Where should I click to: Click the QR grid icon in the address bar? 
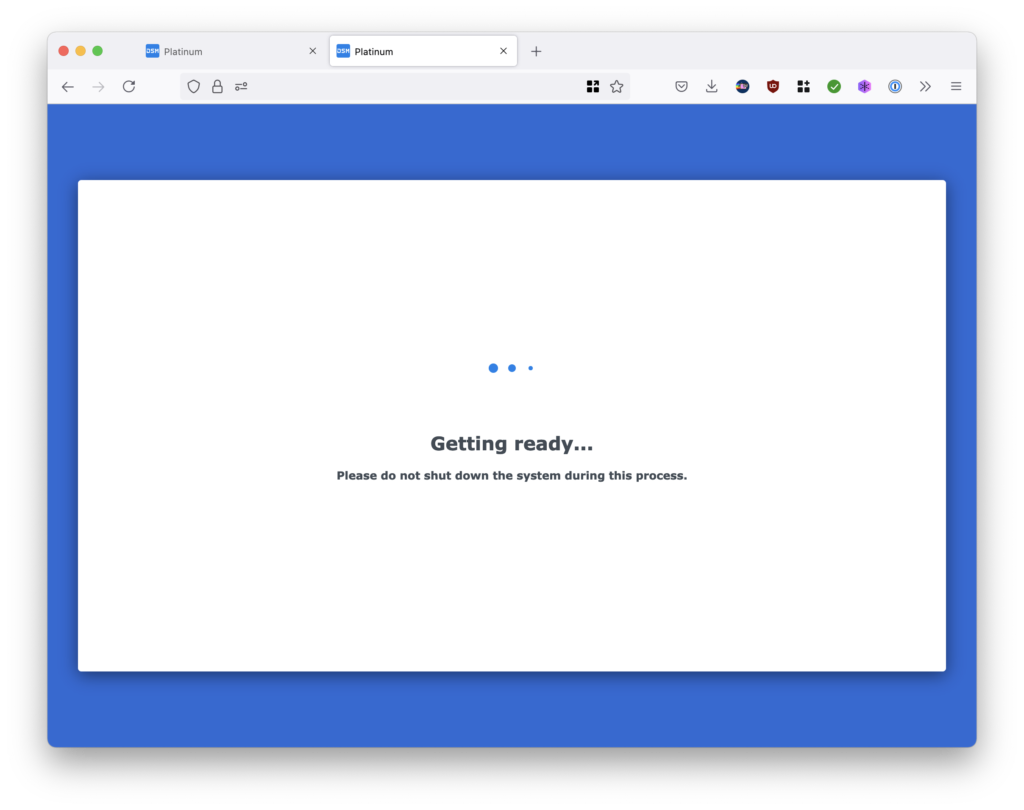point(593,86)
